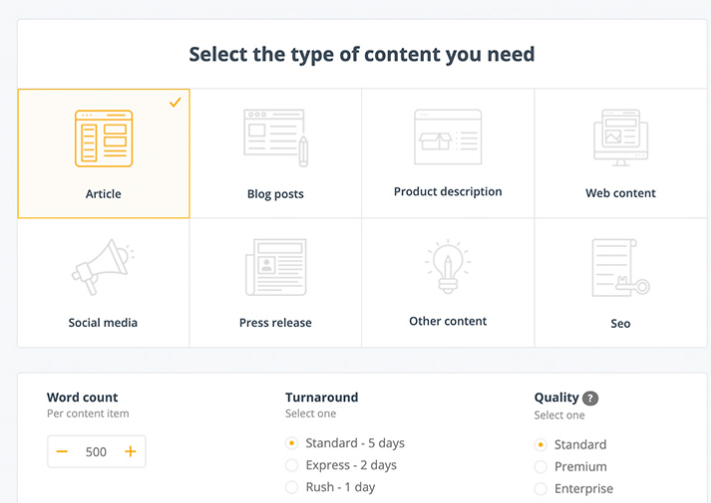Select Standard - 5 days turnaround
This screenshot has height=503, width=711.
point(292,443)
